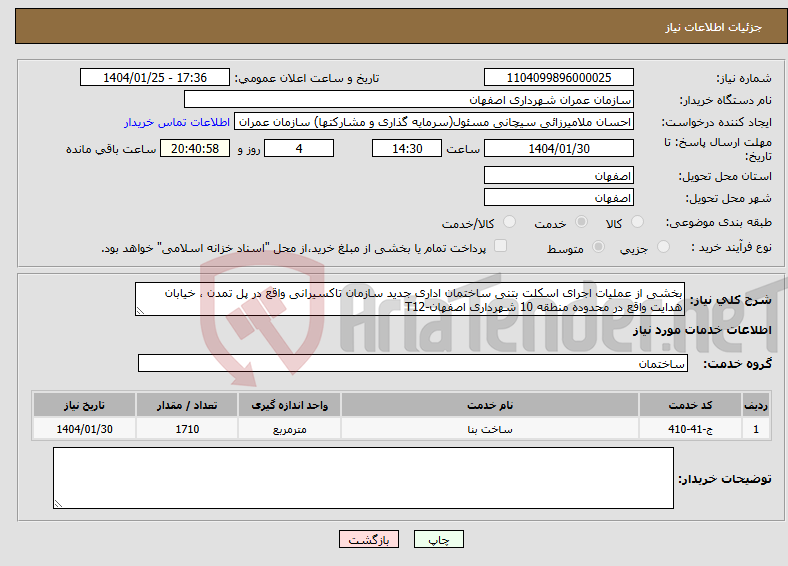Click the تعداد / مقدار column header
Viewport: 788px width, 566px height.
[x=187, y=405]
